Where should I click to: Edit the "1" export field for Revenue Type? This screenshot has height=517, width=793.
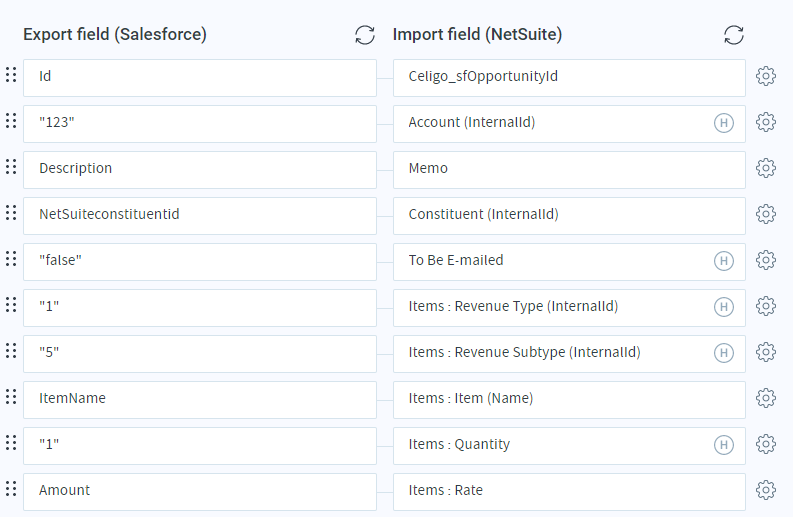(200, 308)
